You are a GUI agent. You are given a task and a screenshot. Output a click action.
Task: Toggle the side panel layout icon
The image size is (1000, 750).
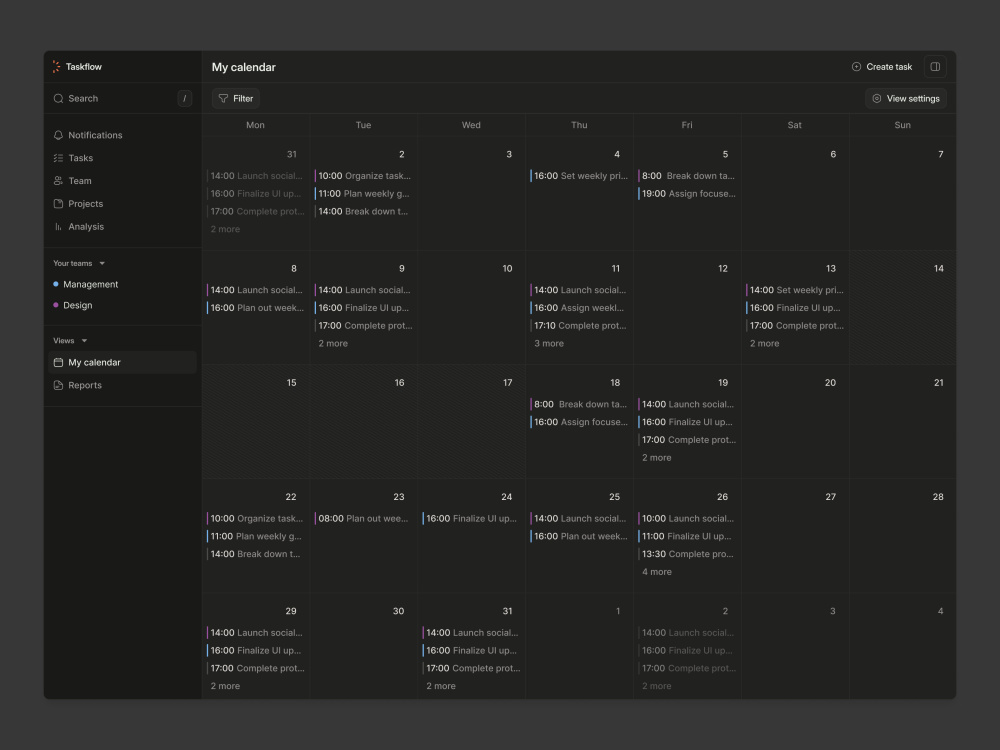(x=935, y=66)
